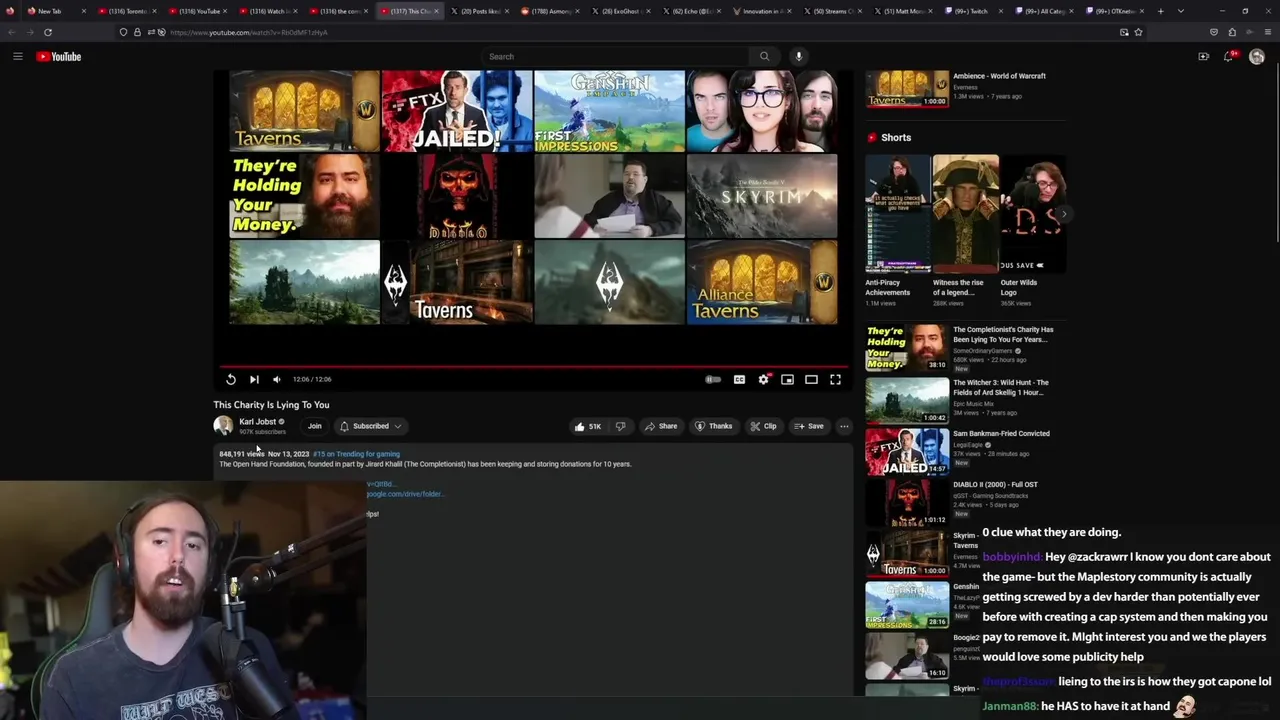
Task: Switch to the (20) Posts liked tab
Action: (x=481, y=11)
